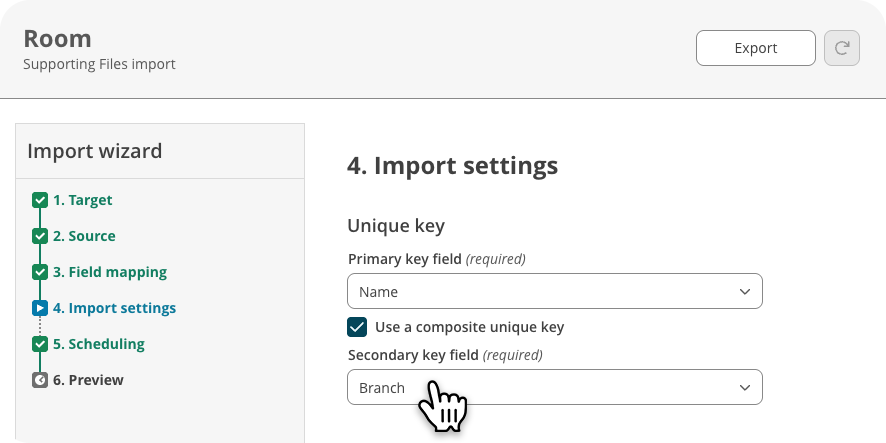Click the Export button
This screenshot has height=443, width=886.
pos(755,48)
